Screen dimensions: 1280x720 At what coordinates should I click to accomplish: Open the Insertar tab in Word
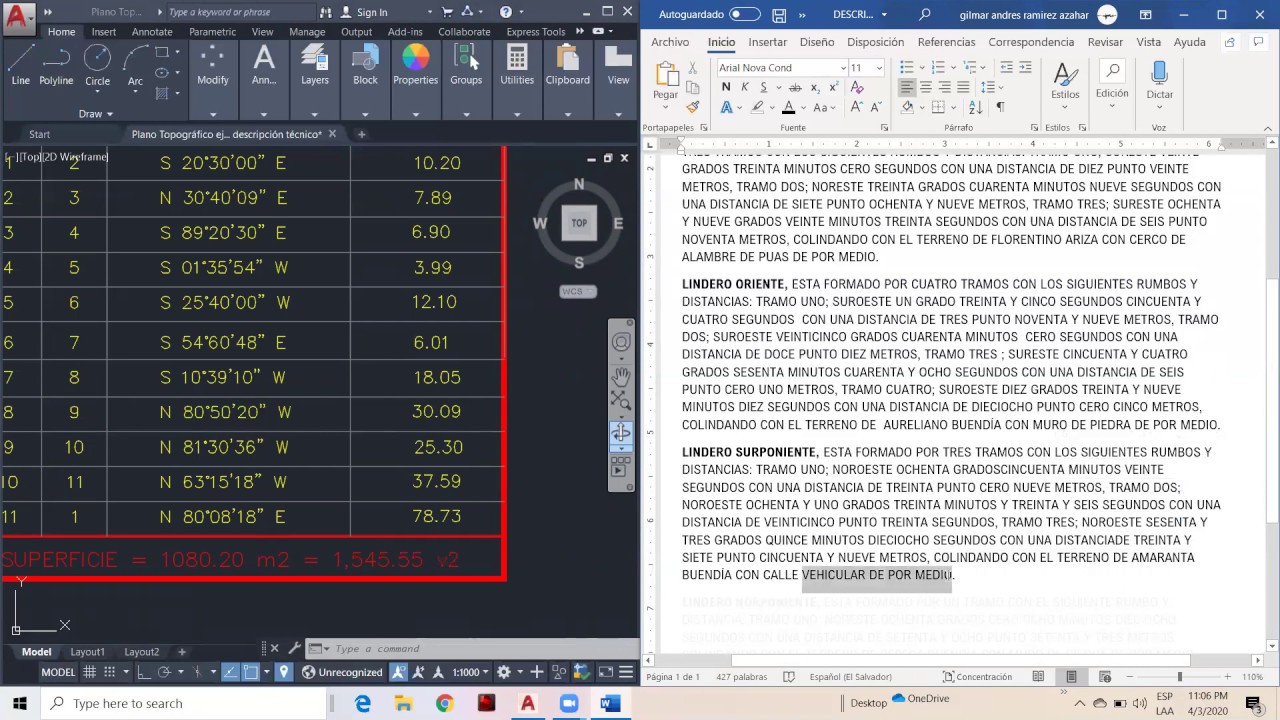tap(767, 42)
